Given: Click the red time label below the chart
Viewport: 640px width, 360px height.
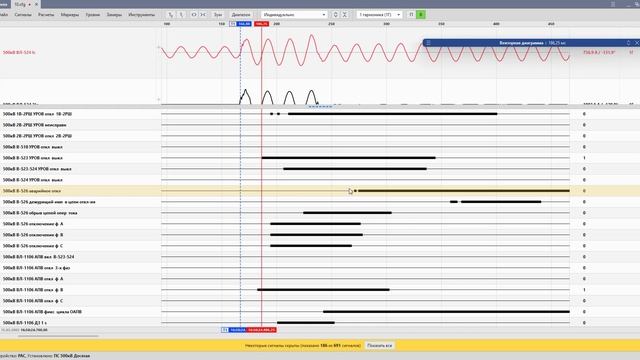Looking at the screenshot, I should tap(262, 330).
